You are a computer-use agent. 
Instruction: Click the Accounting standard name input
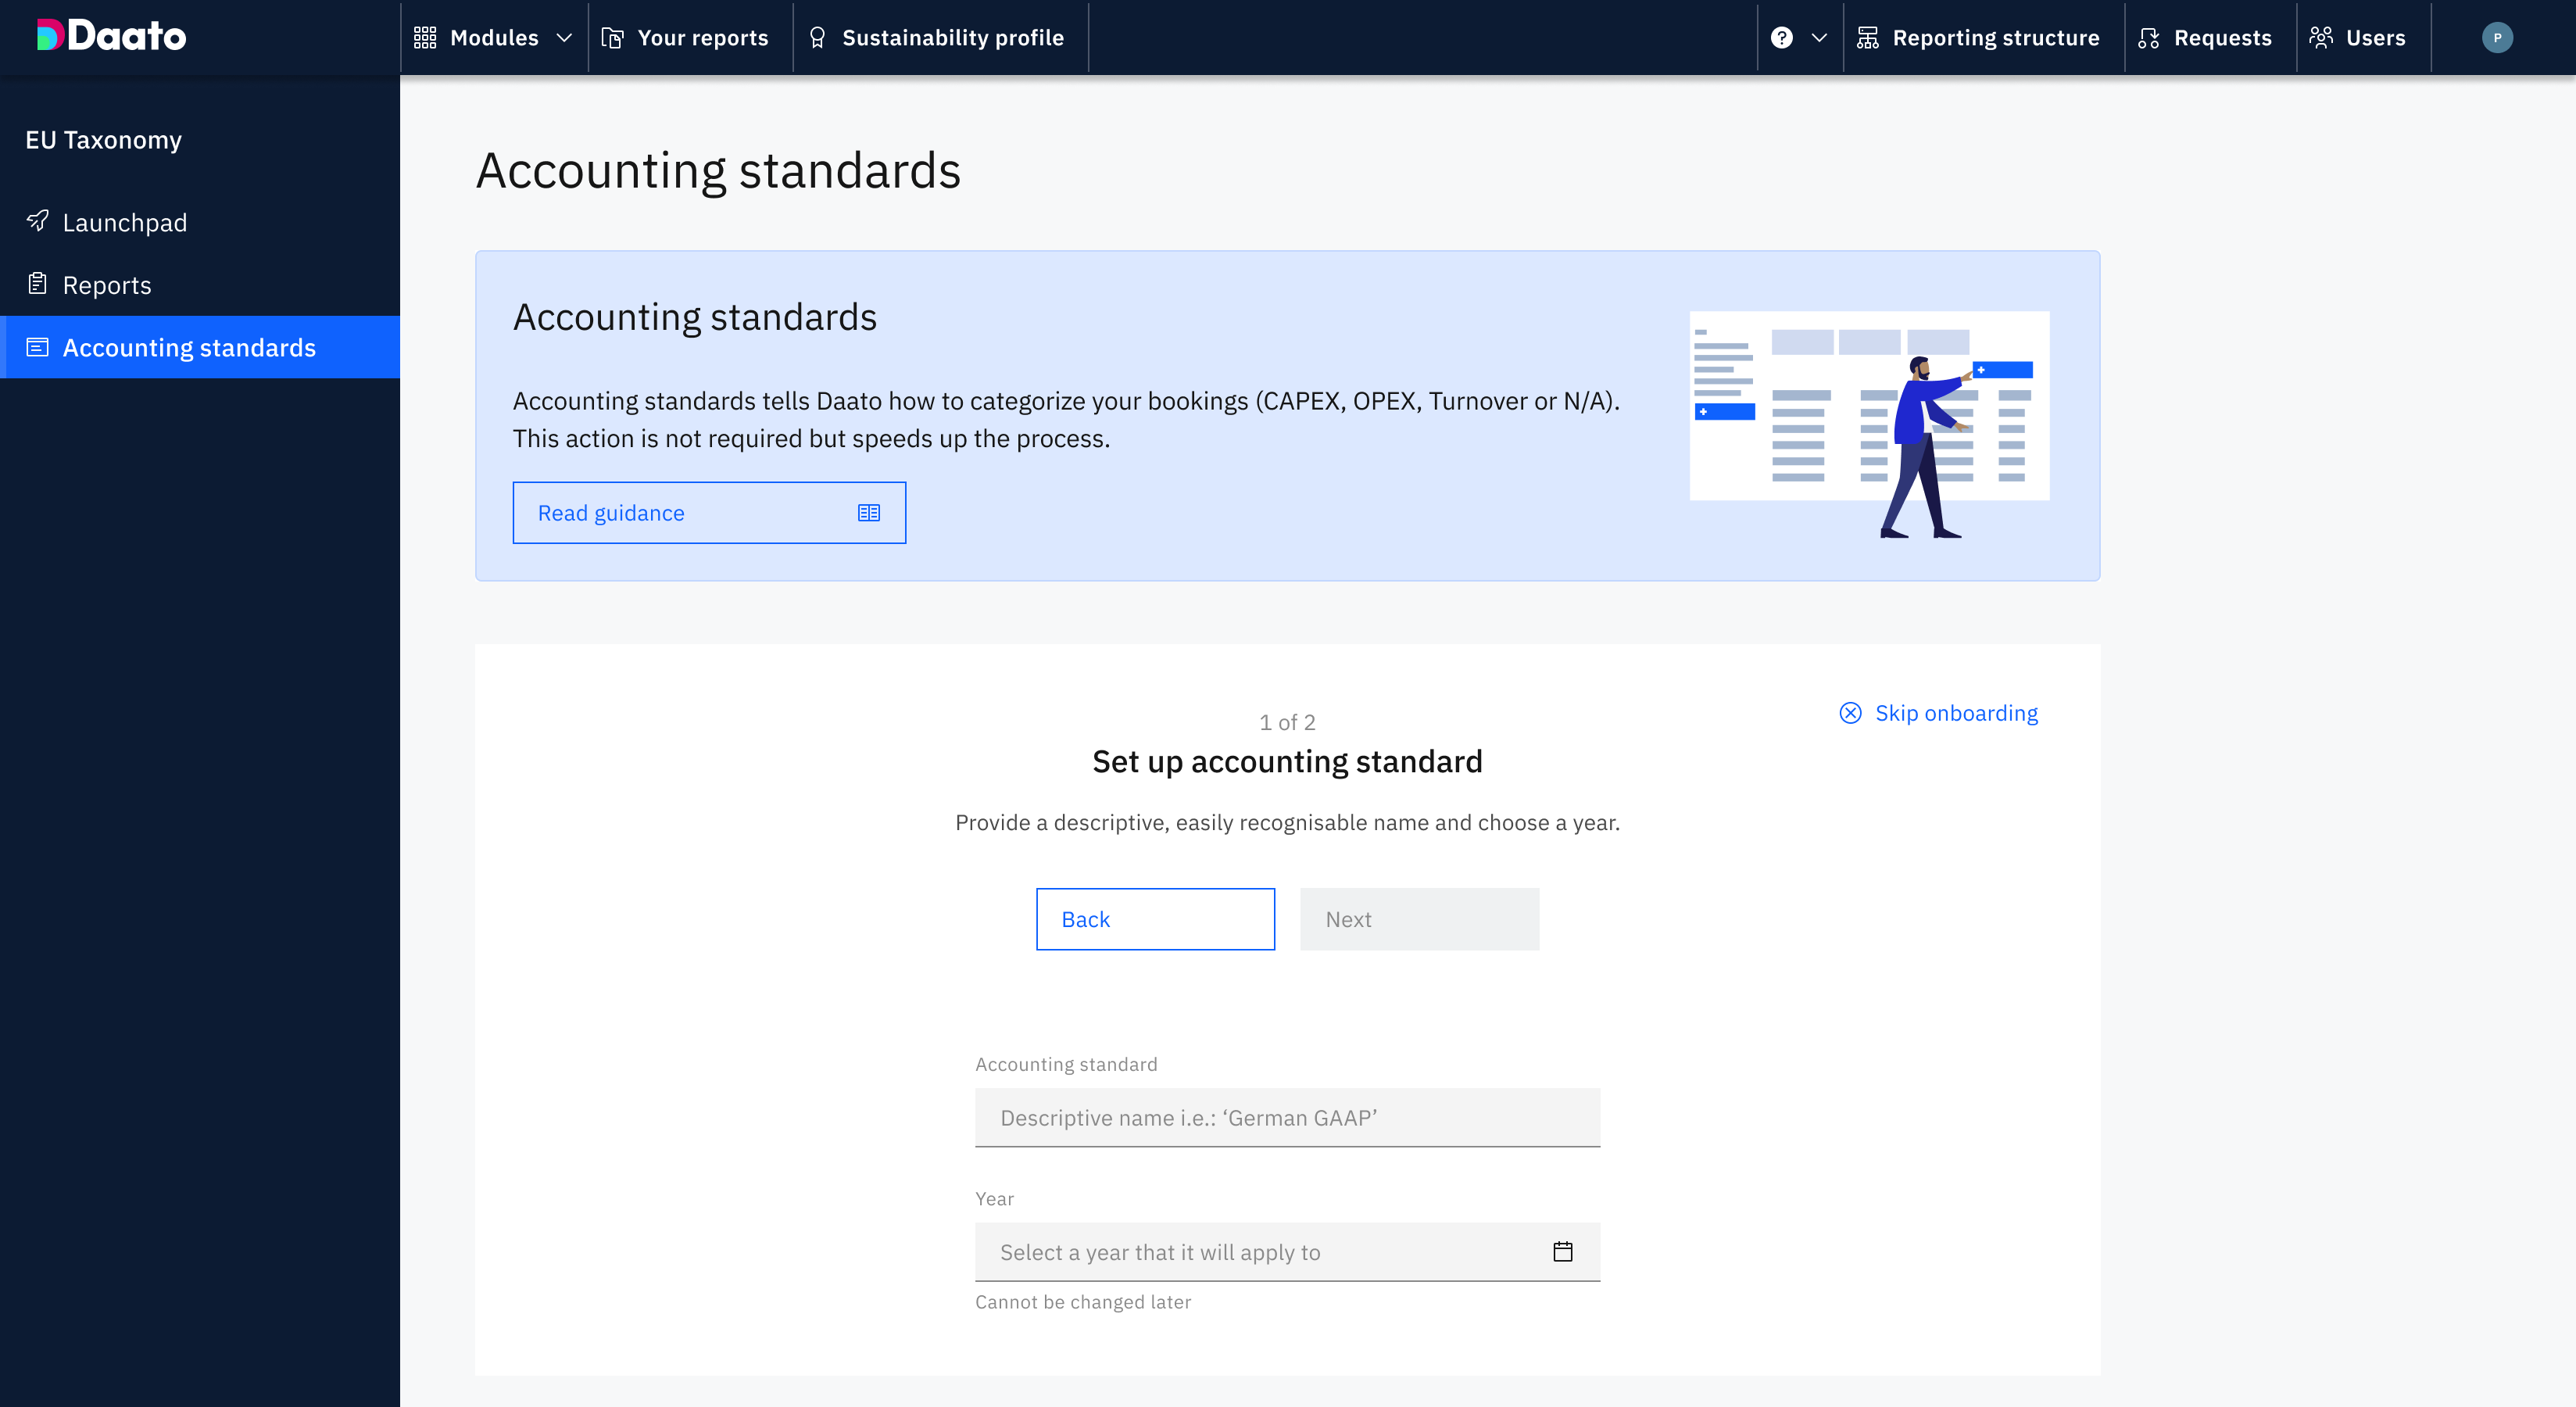1286,1117
